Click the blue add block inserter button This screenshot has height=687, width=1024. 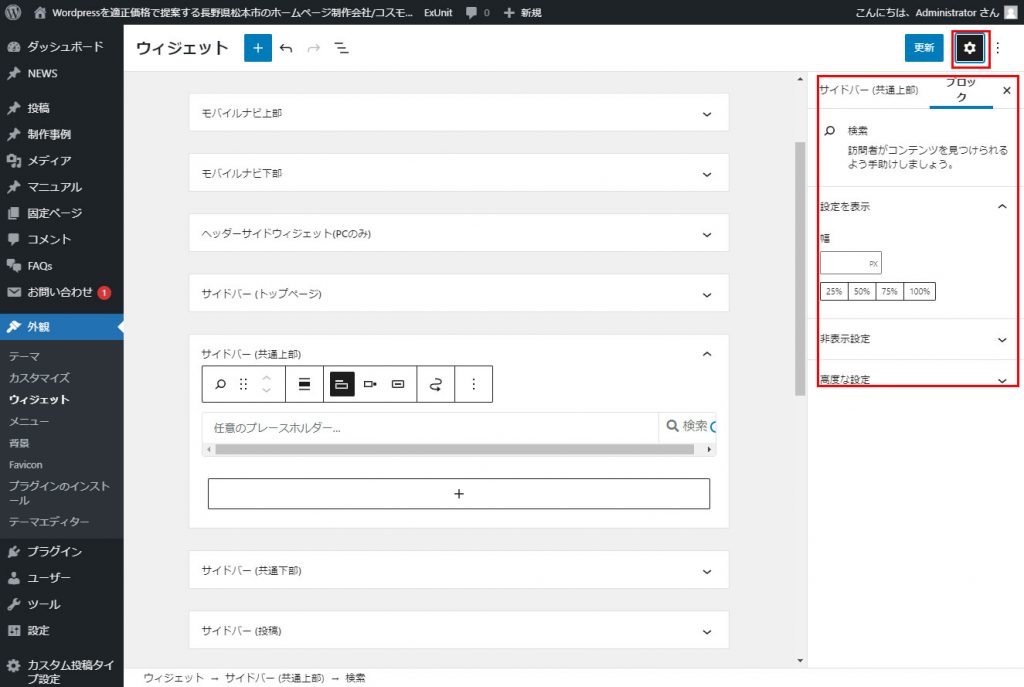(x=258, y=48)
